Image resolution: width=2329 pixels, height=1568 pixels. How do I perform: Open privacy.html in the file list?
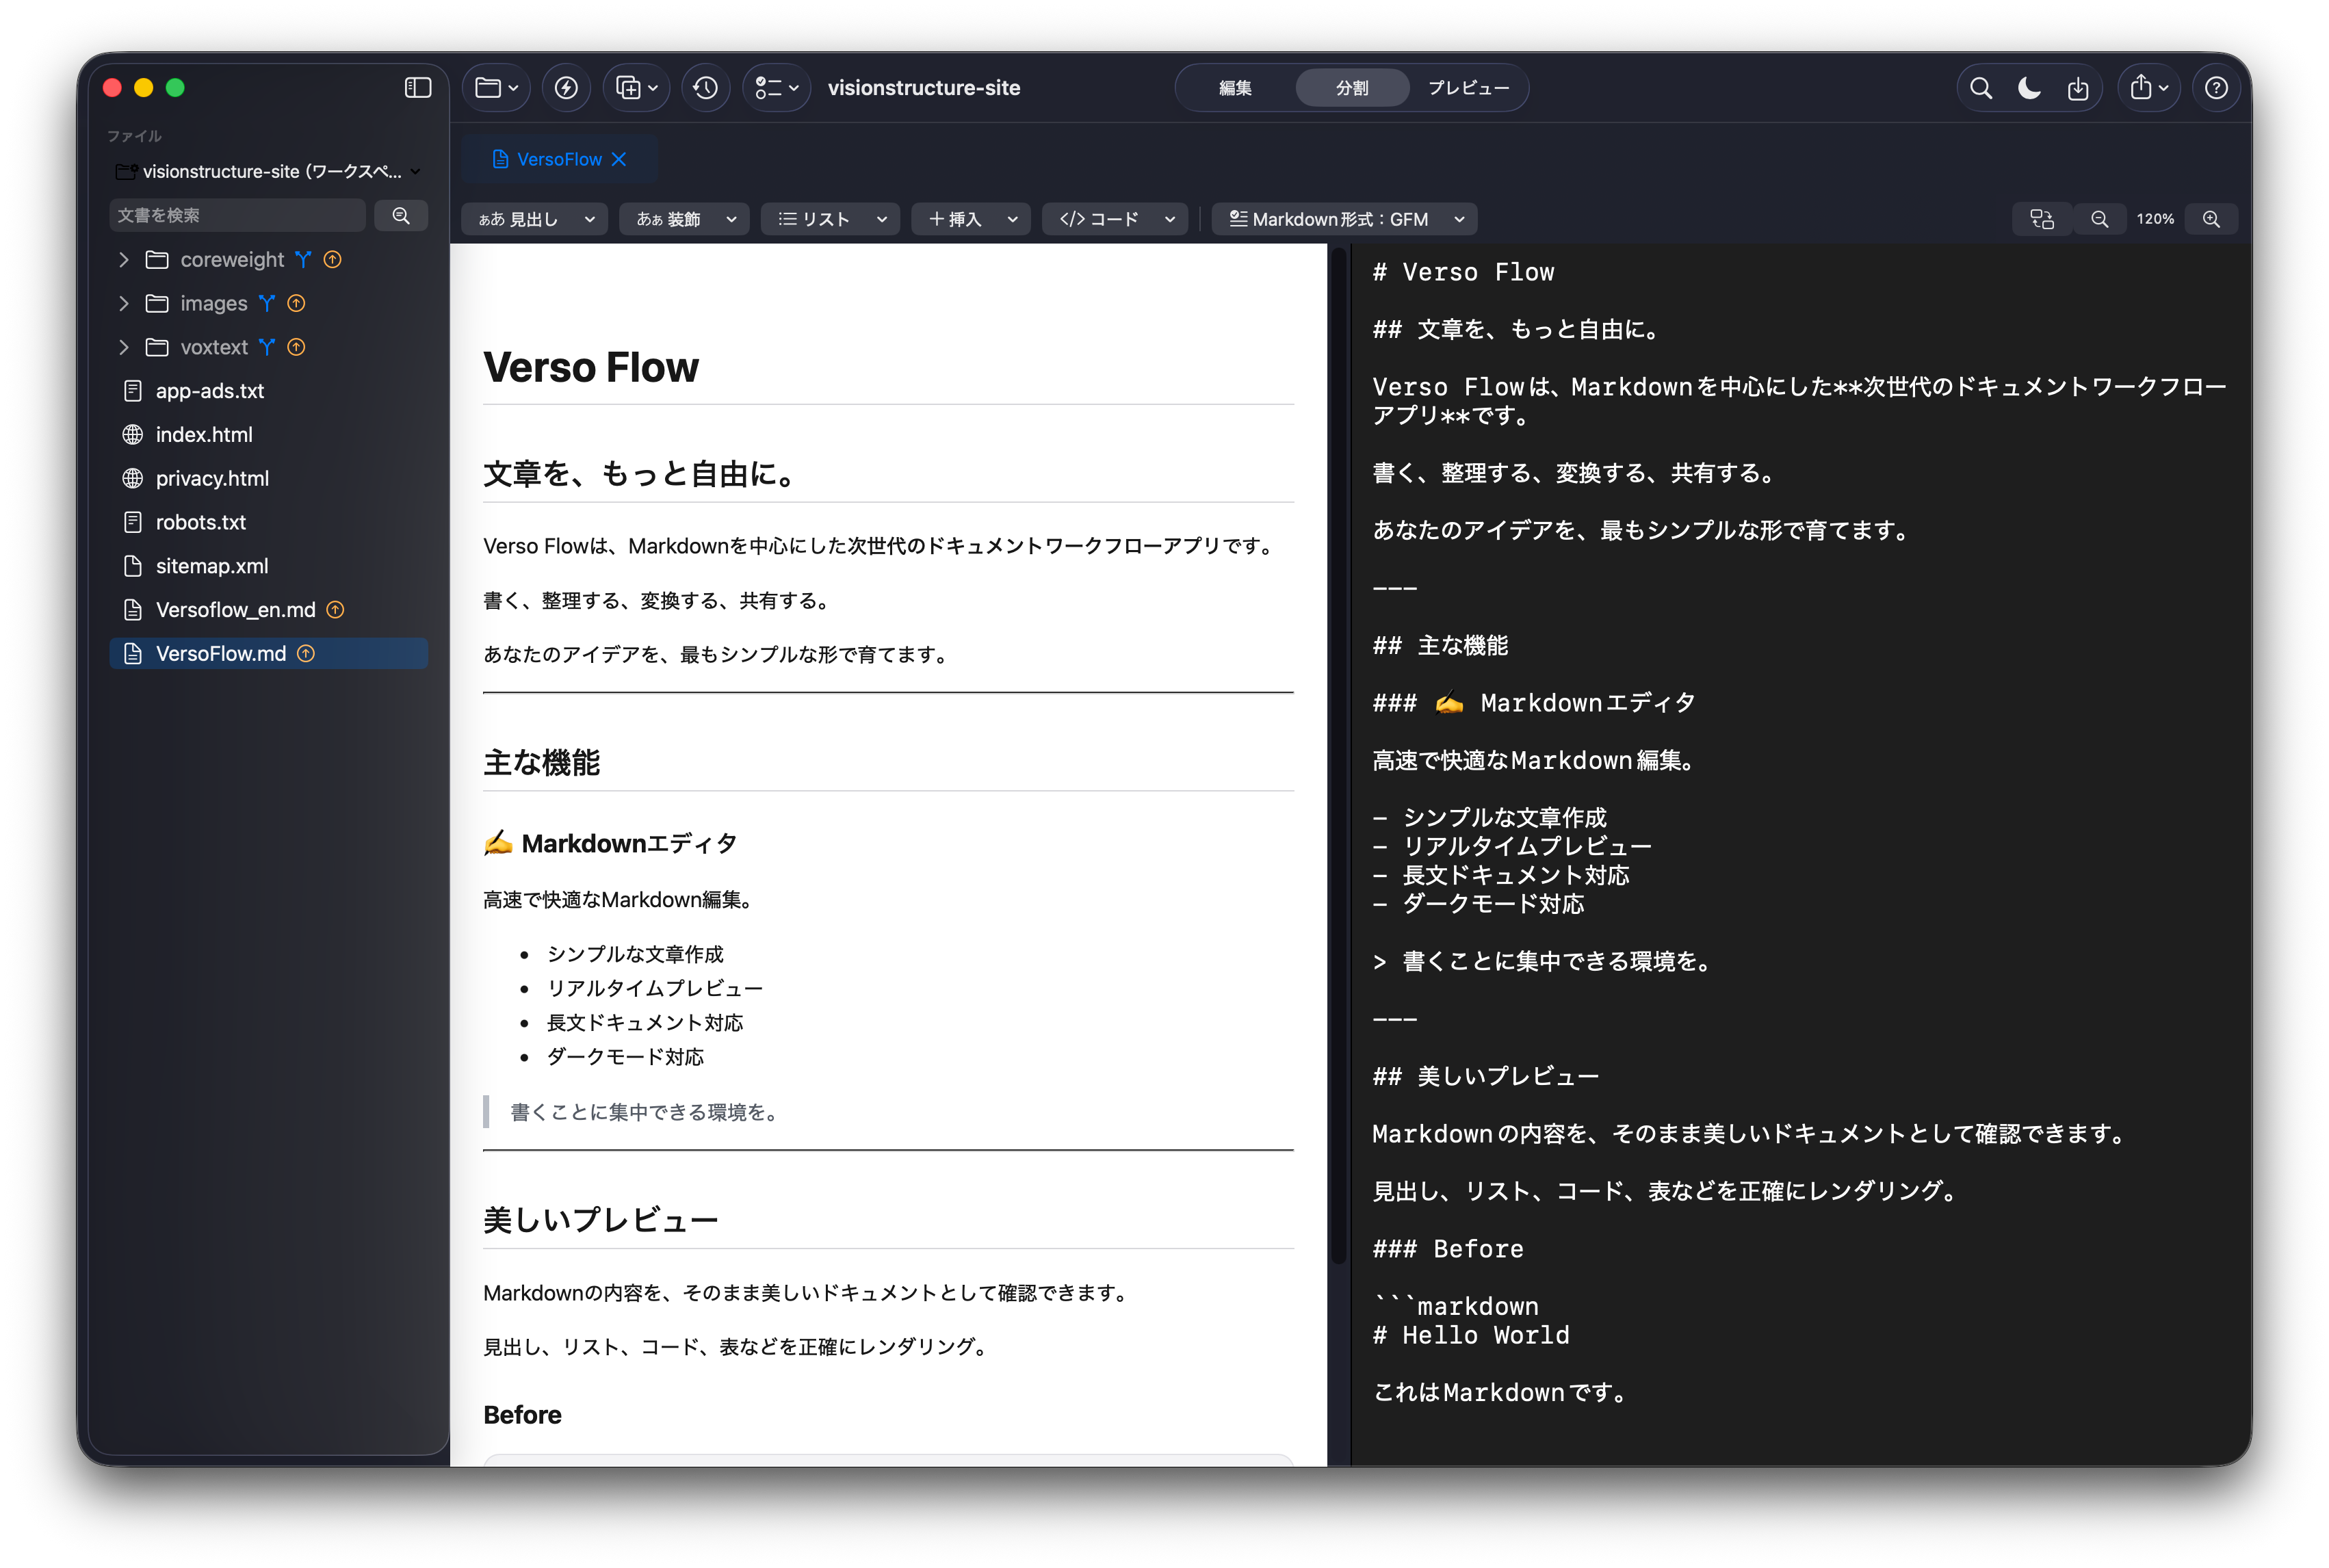pos(269,478)
